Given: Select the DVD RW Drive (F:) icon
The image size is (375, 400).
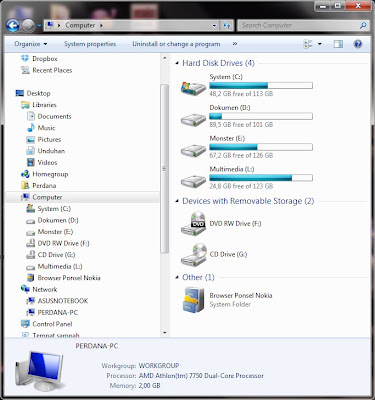Looking at the screenshot, I should click(193, 224).
